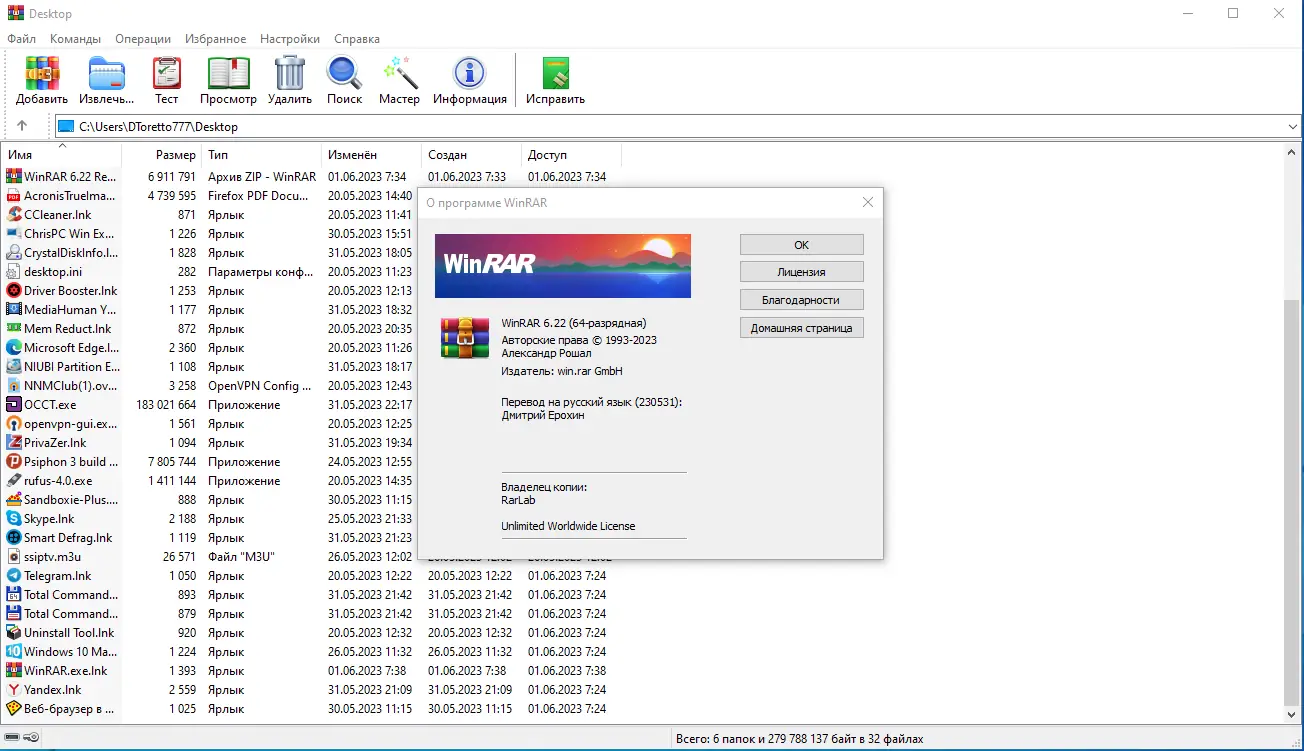The width and height of the screenshot is (1304, 751).
Task: Open the Команды menu
Action: (x=75, y=39)
